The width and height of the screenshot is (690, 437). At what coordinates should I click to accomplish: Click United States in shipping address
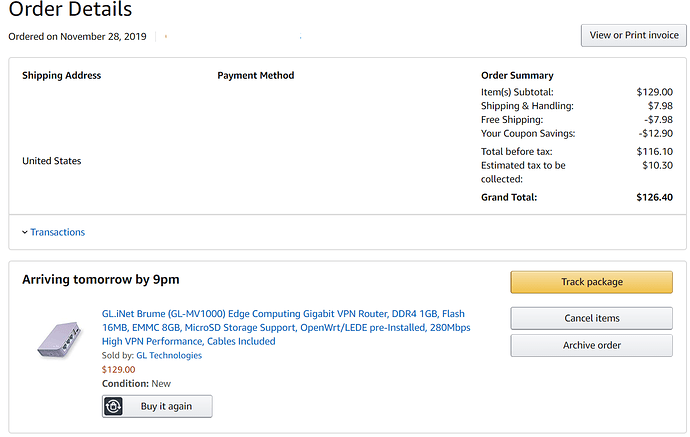52,161
